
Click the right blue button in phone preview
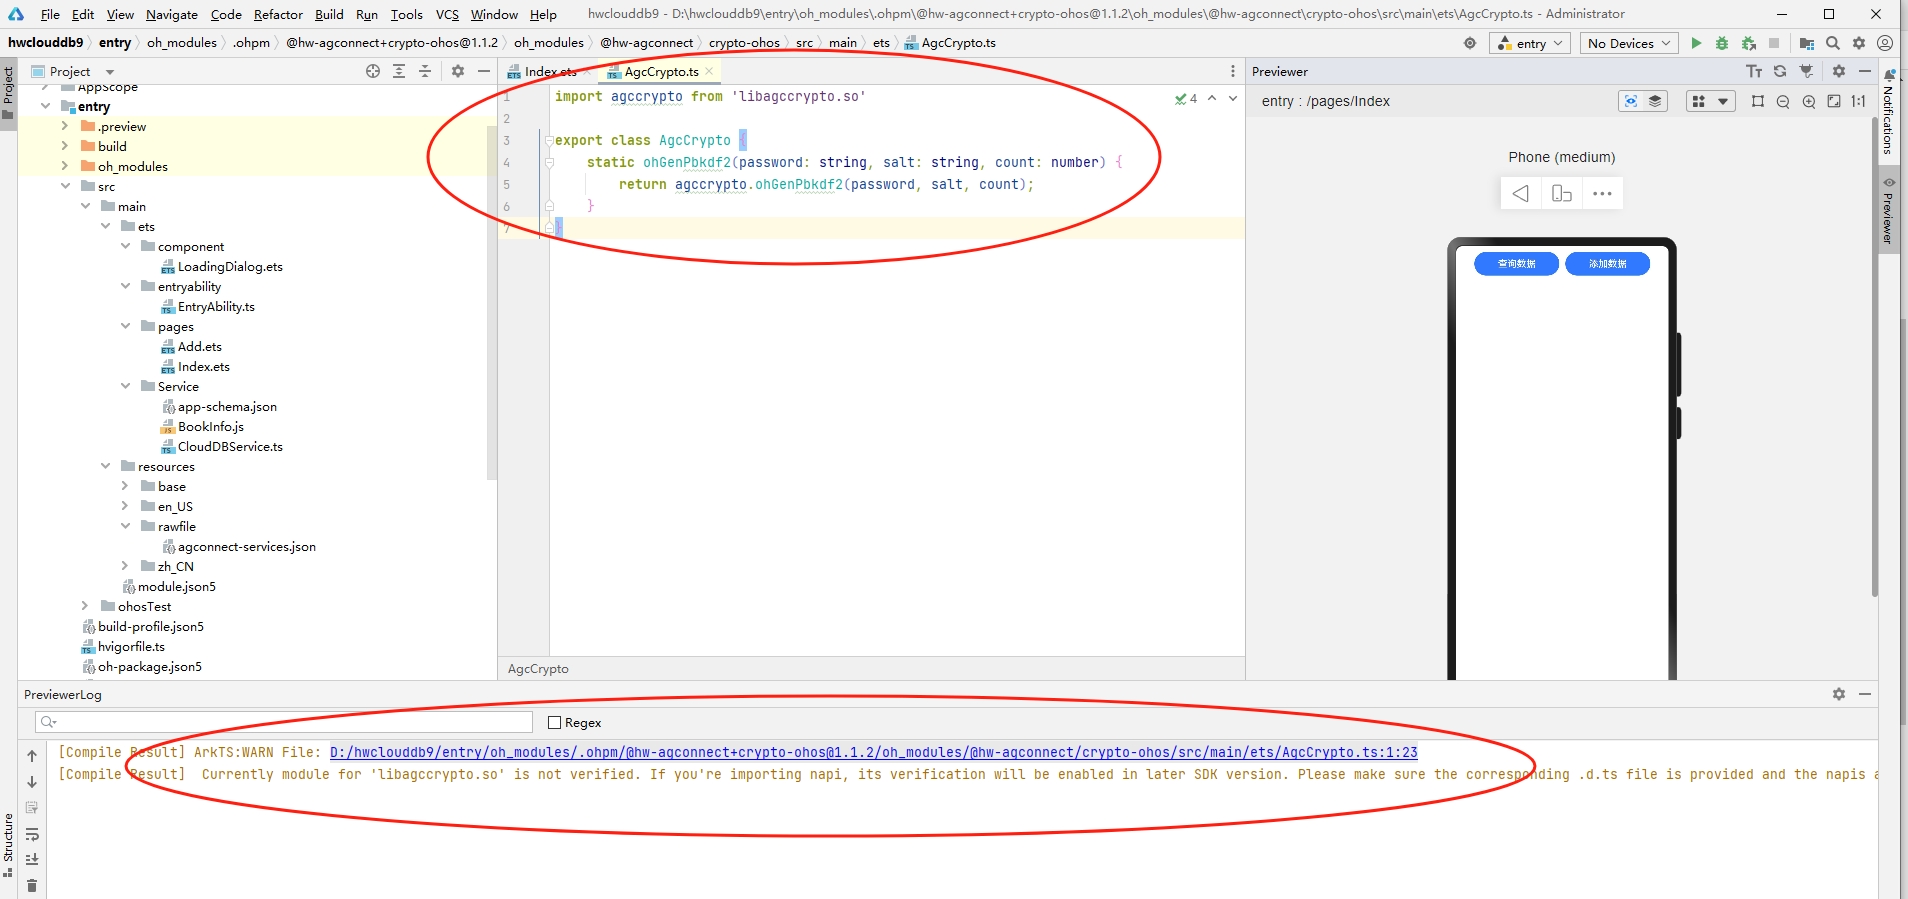coord(1607,264)
